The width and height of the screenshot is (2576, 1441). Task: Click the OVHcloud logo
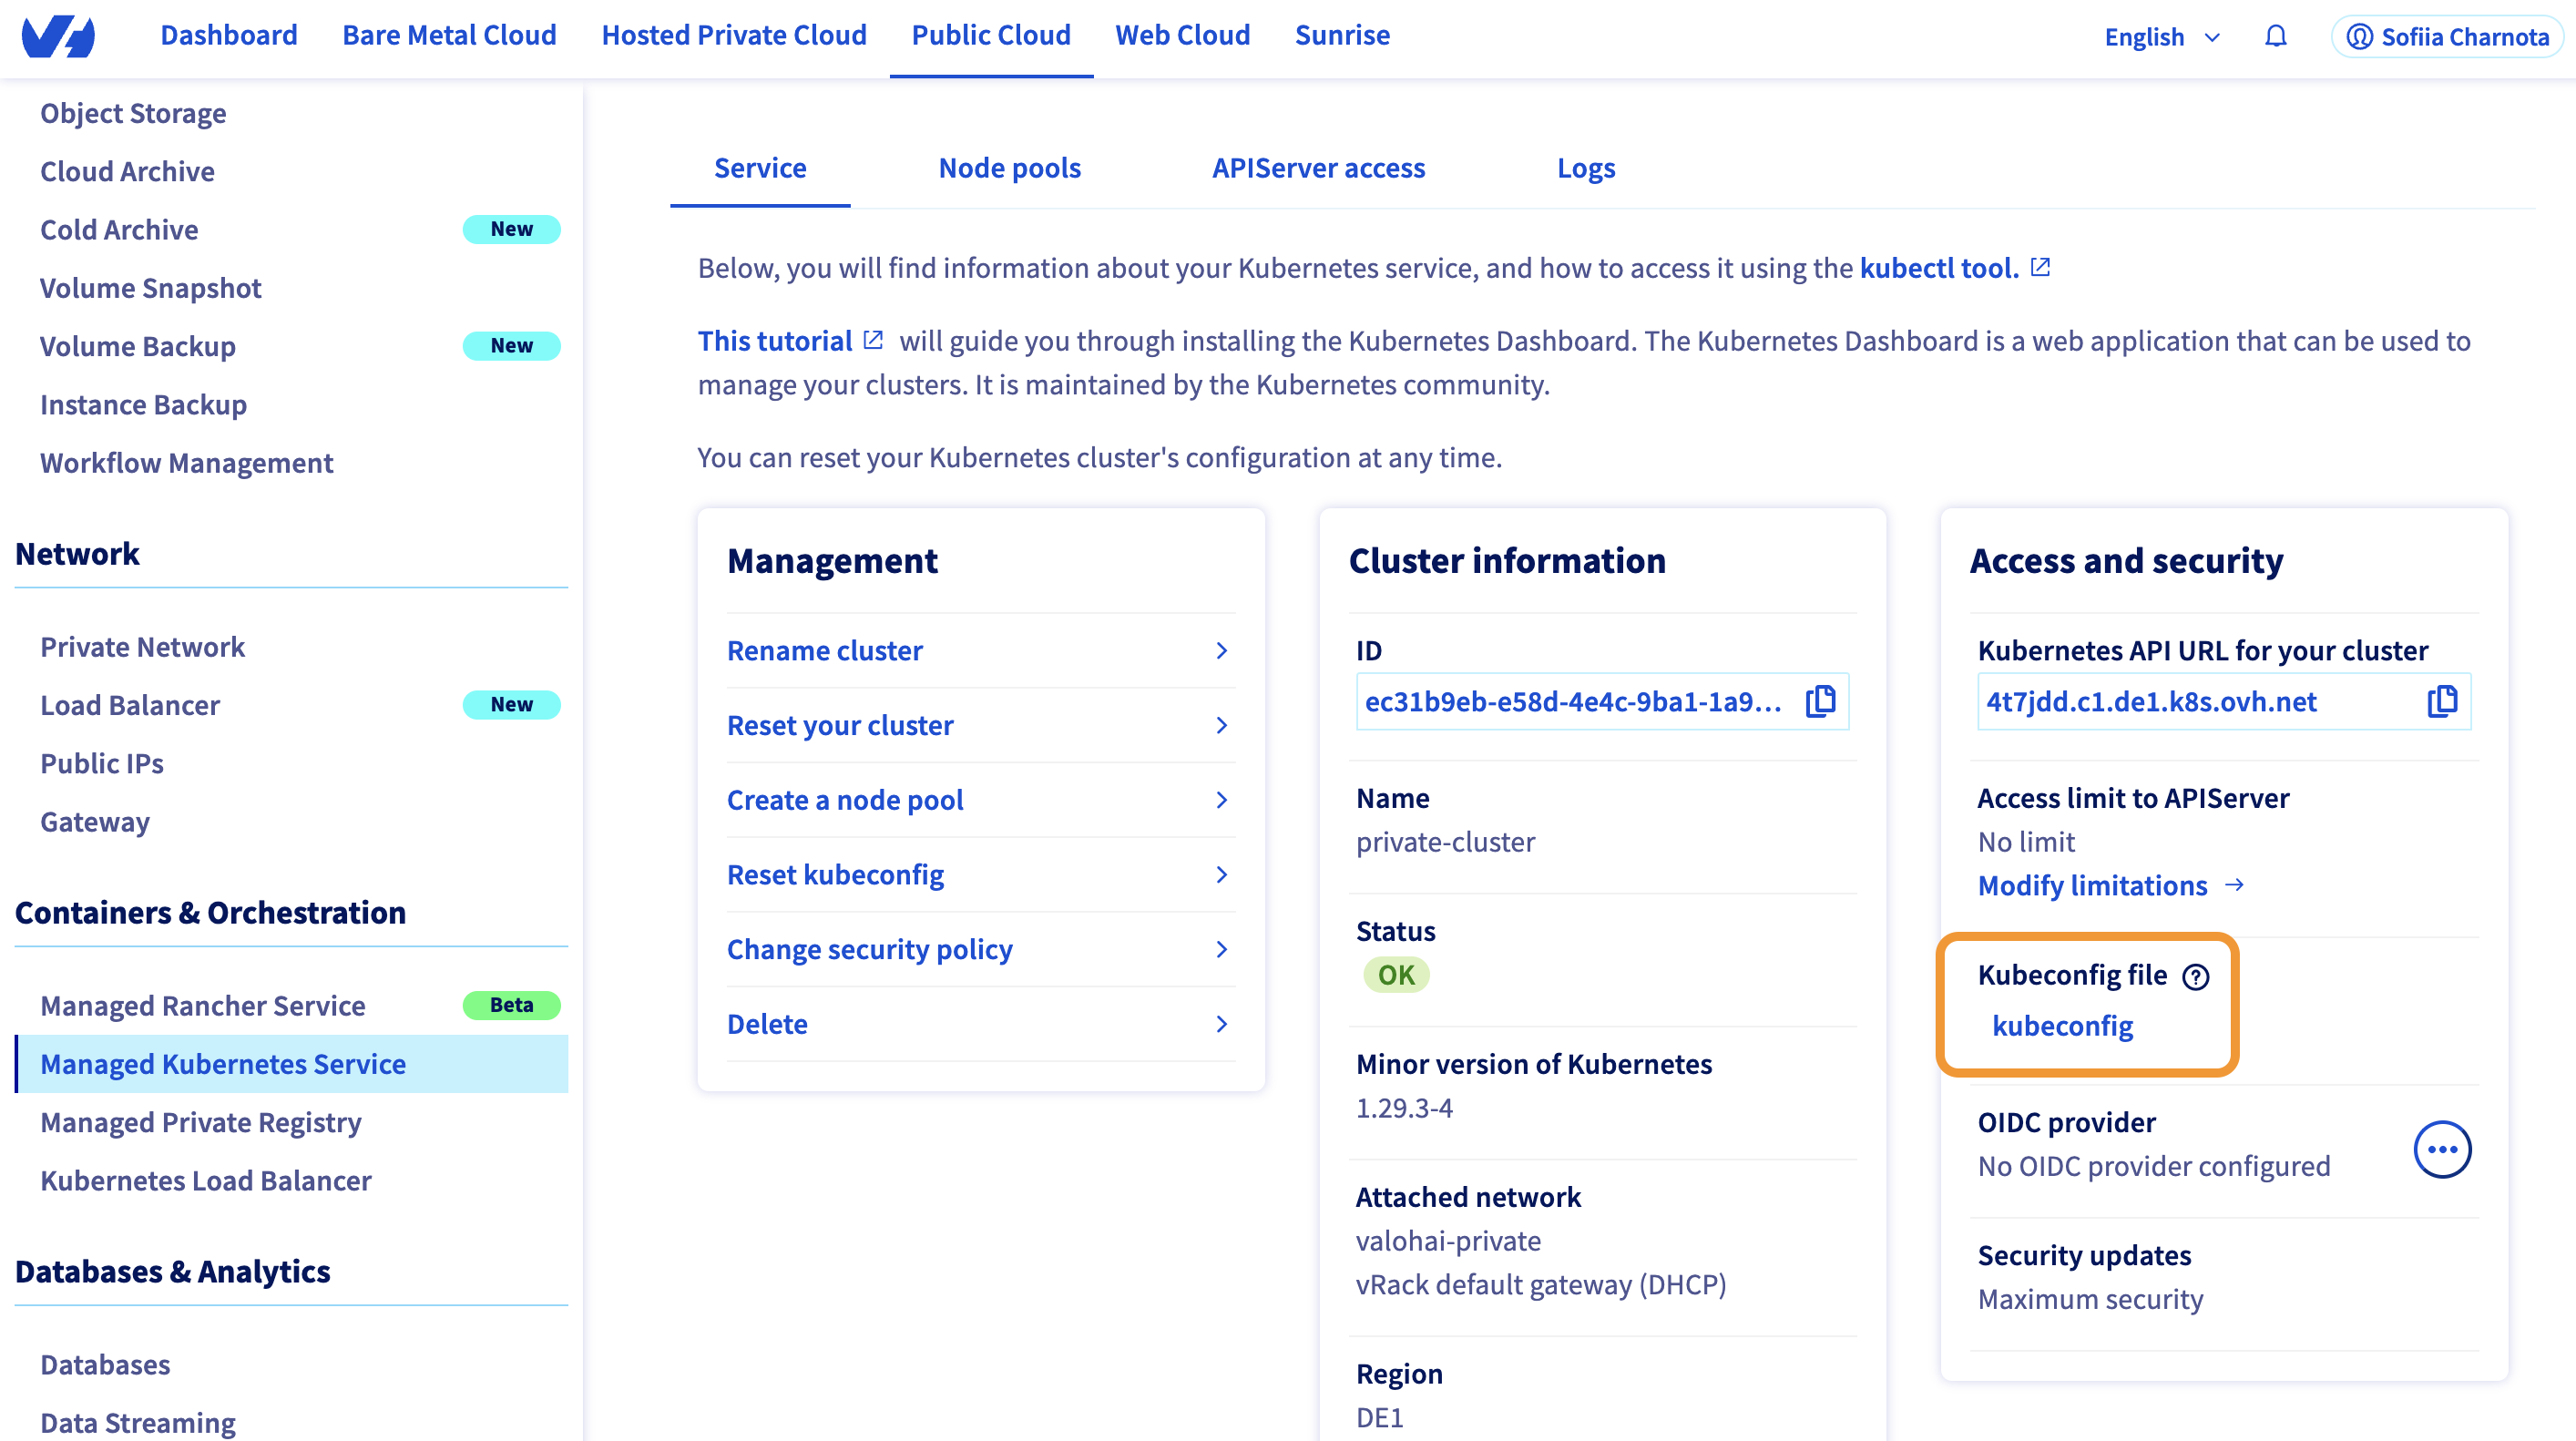click(58, 36)
